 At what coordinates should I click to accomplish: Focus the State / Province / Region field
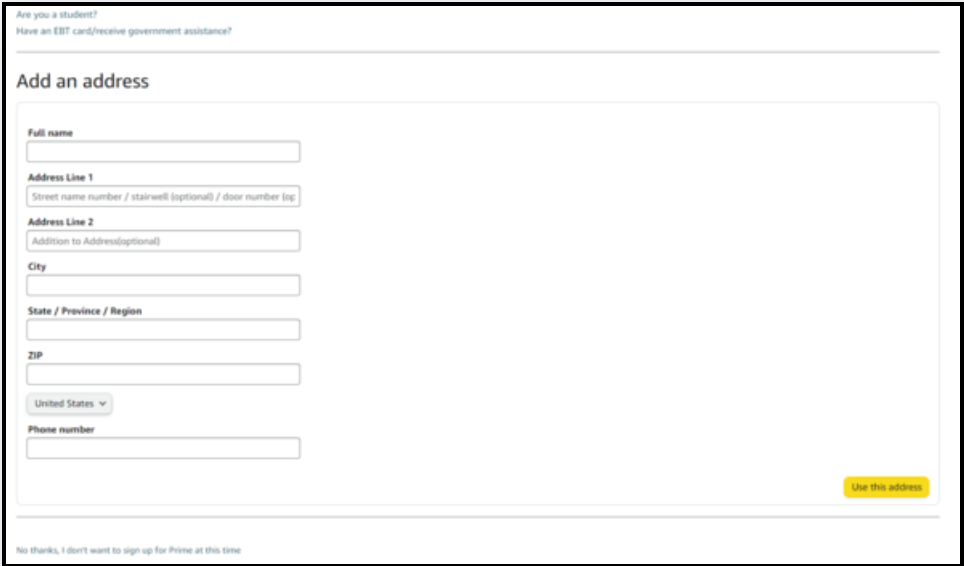pyautogui.click(x=163, y=330)
